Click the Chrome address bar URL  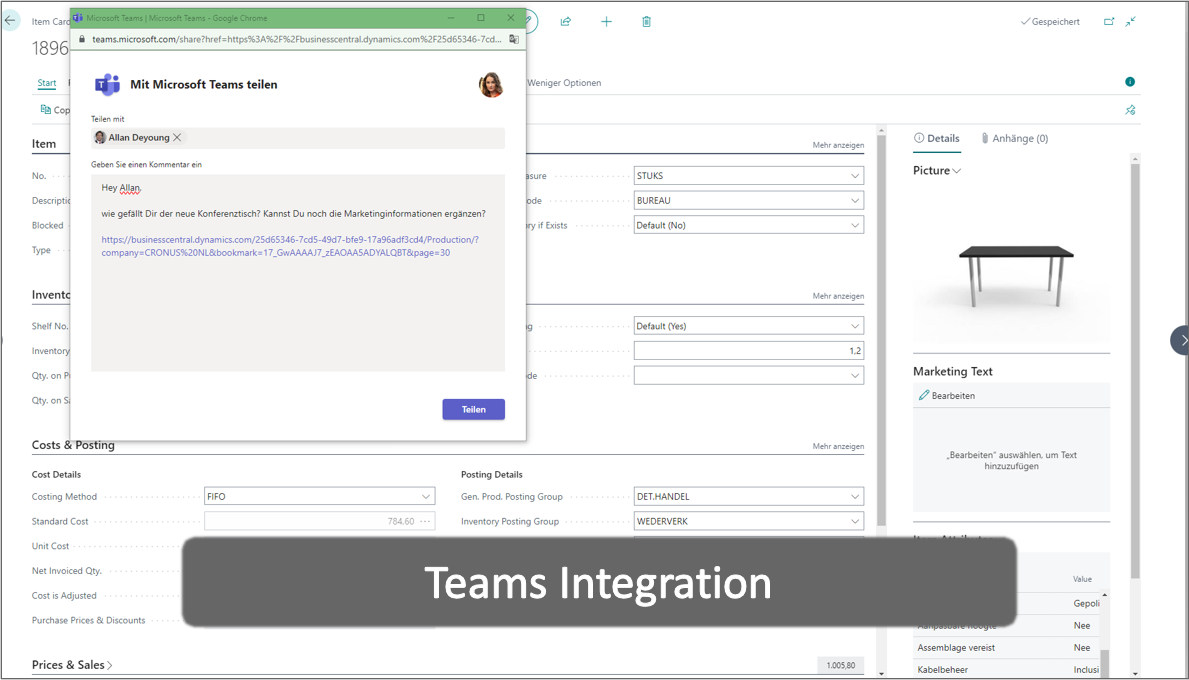tap(296, 39)
